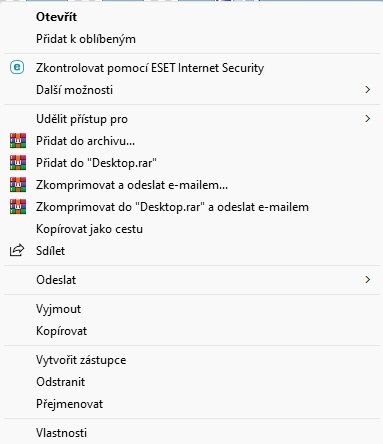Image resolution: width=383 pixels, height=444 pixels.
Task: Expand the Udělit přístup pro submenu arrow
Action: [367, 119]
